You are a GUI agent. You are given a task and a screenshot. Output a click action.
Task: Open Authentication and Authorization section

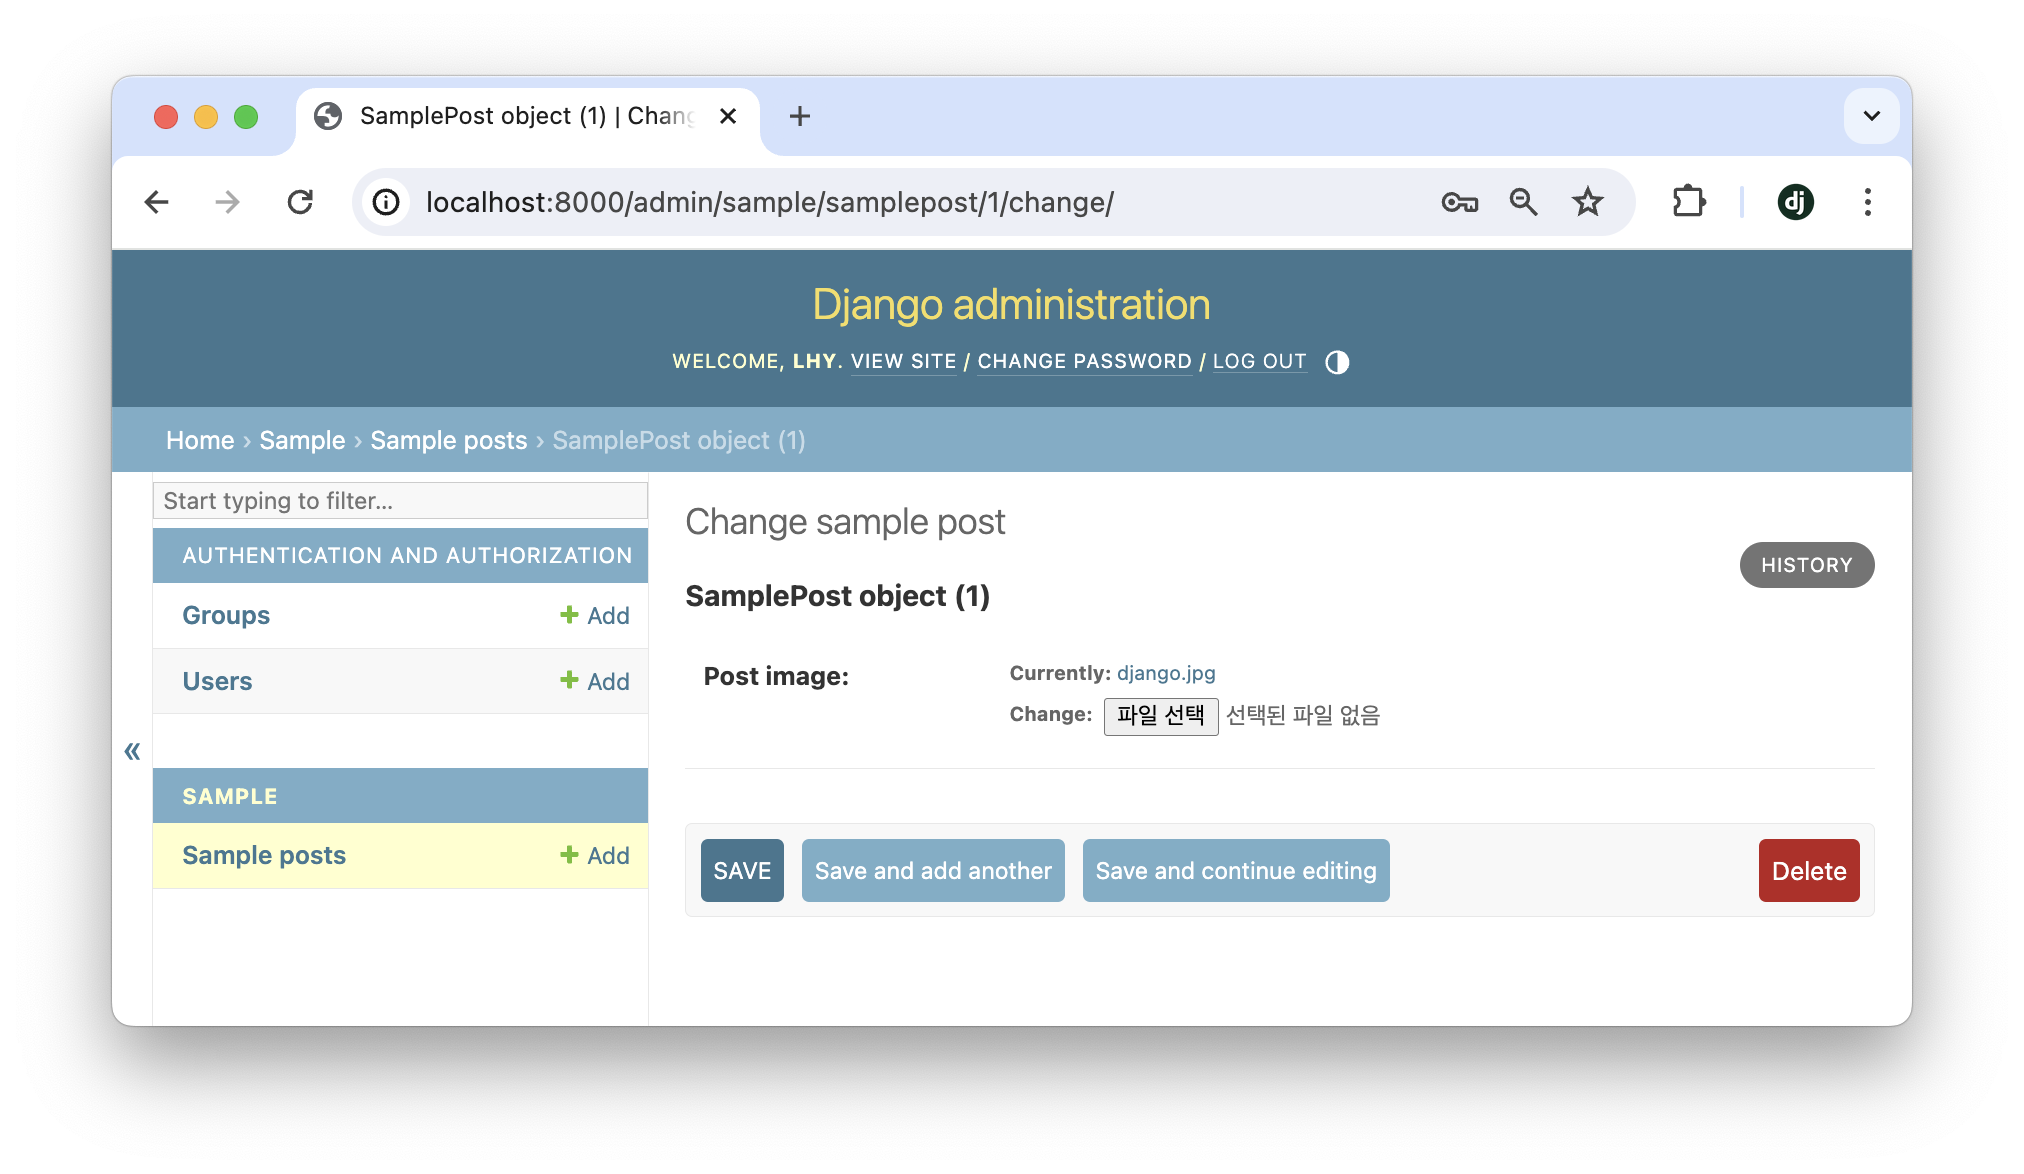pos(407,555)
